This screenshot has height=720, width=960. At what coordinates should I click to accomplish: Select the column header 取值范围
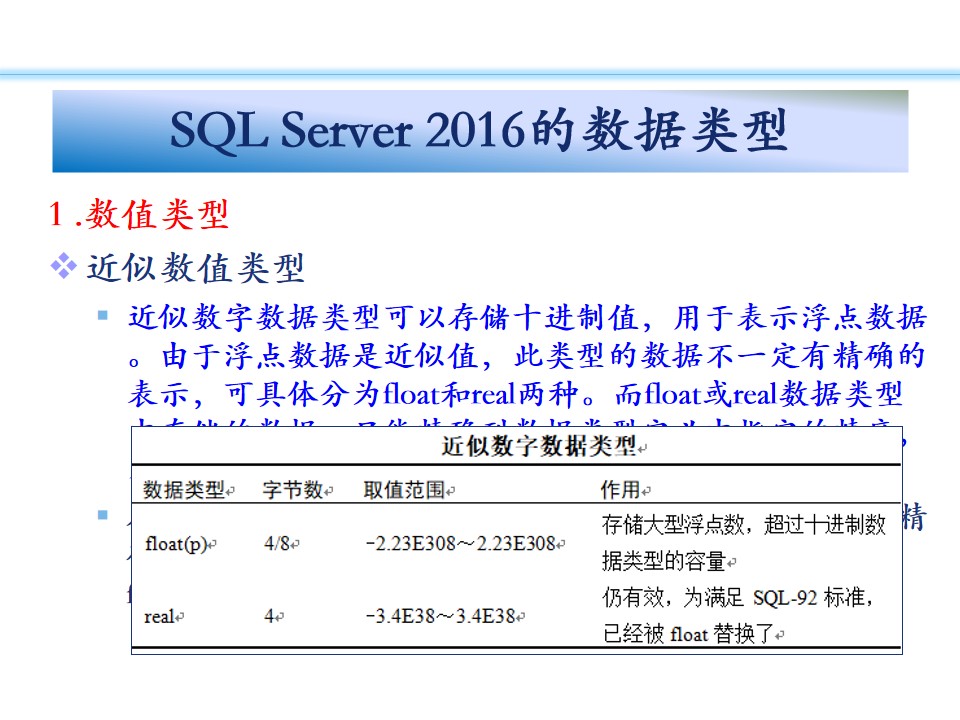point(405,490)
